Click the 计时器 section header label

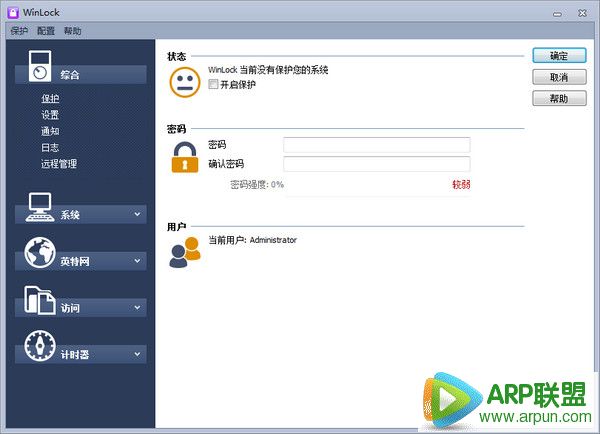click(x=75, y=355)
